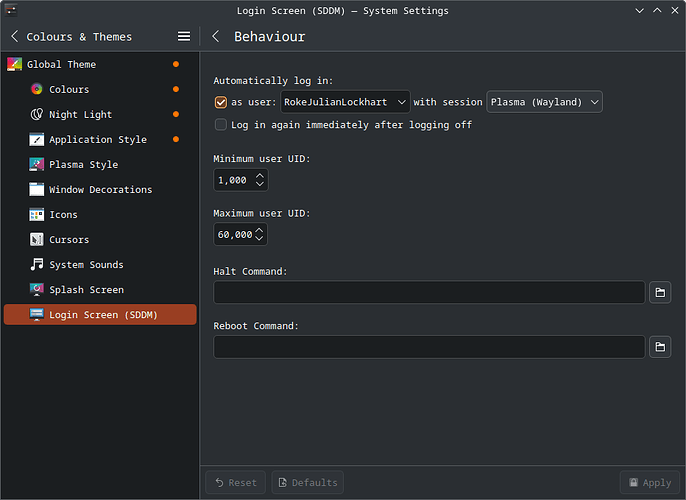Click the Icons category icon
Screen dimensions: 686x500
(37, 215)
